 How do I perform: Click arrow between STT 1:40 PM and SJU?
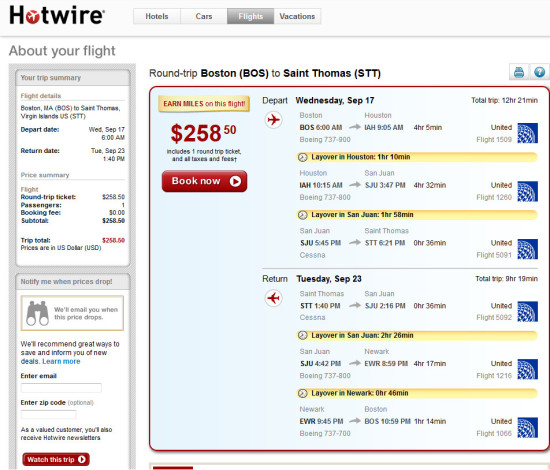pyautogui.click(x=355, y=305)
